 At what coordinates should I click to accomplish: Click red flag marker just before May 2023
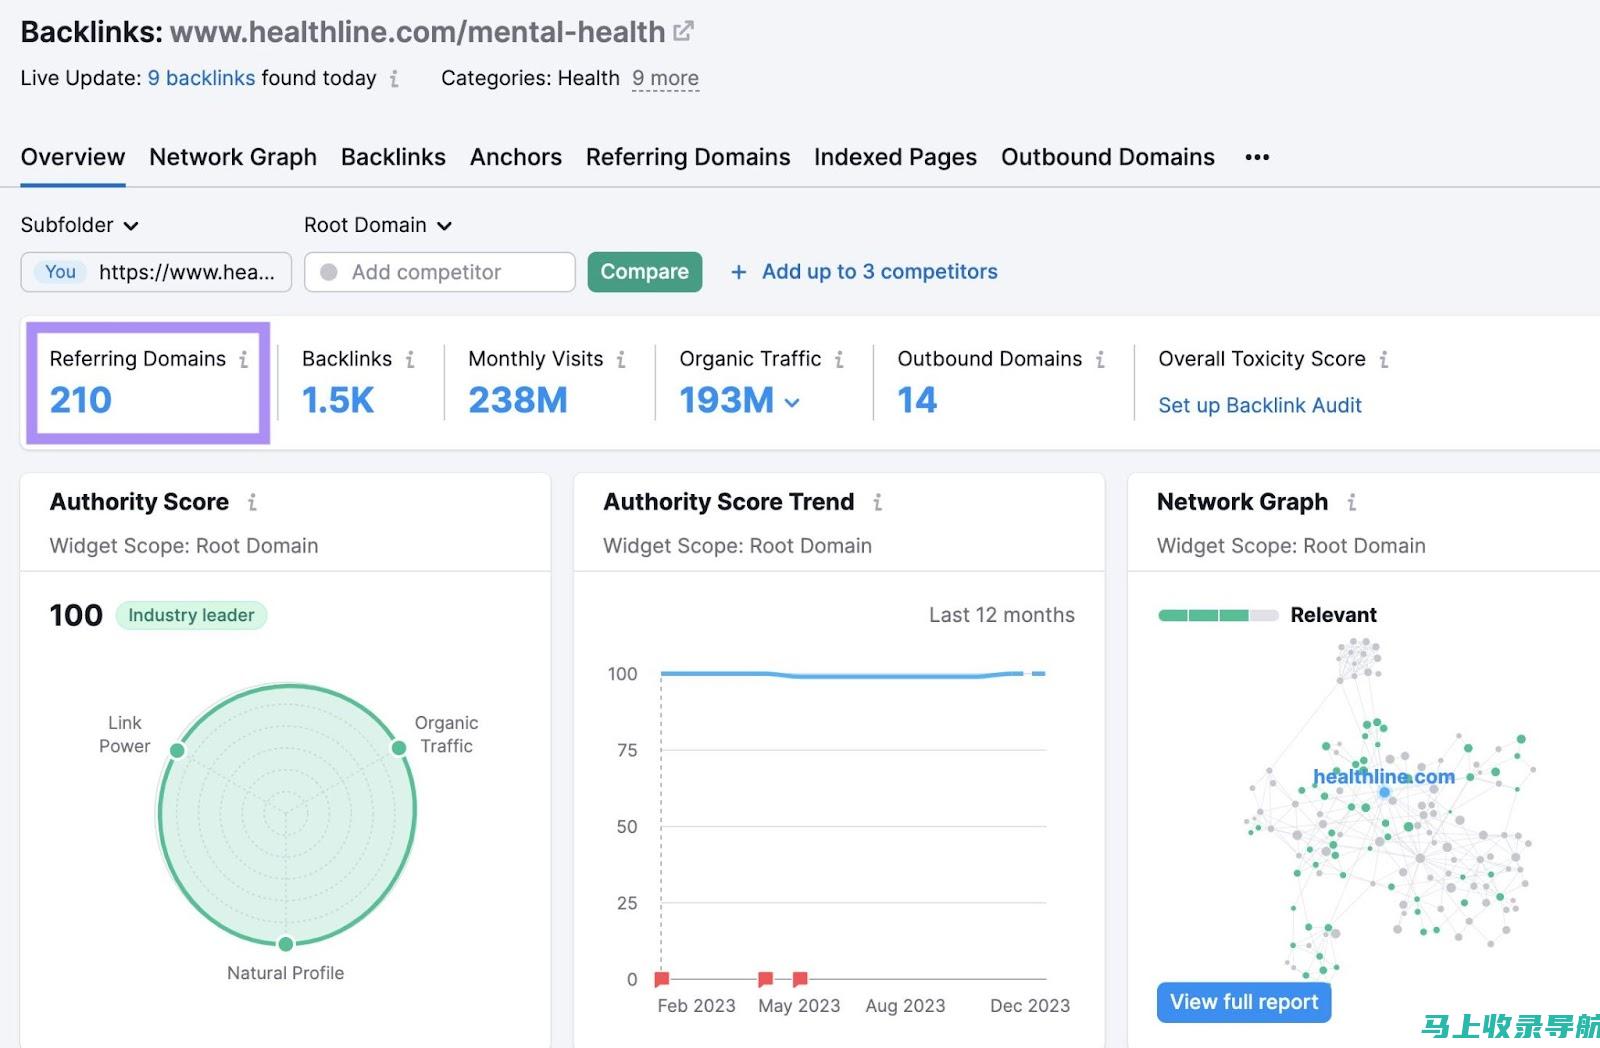(765, 978)
